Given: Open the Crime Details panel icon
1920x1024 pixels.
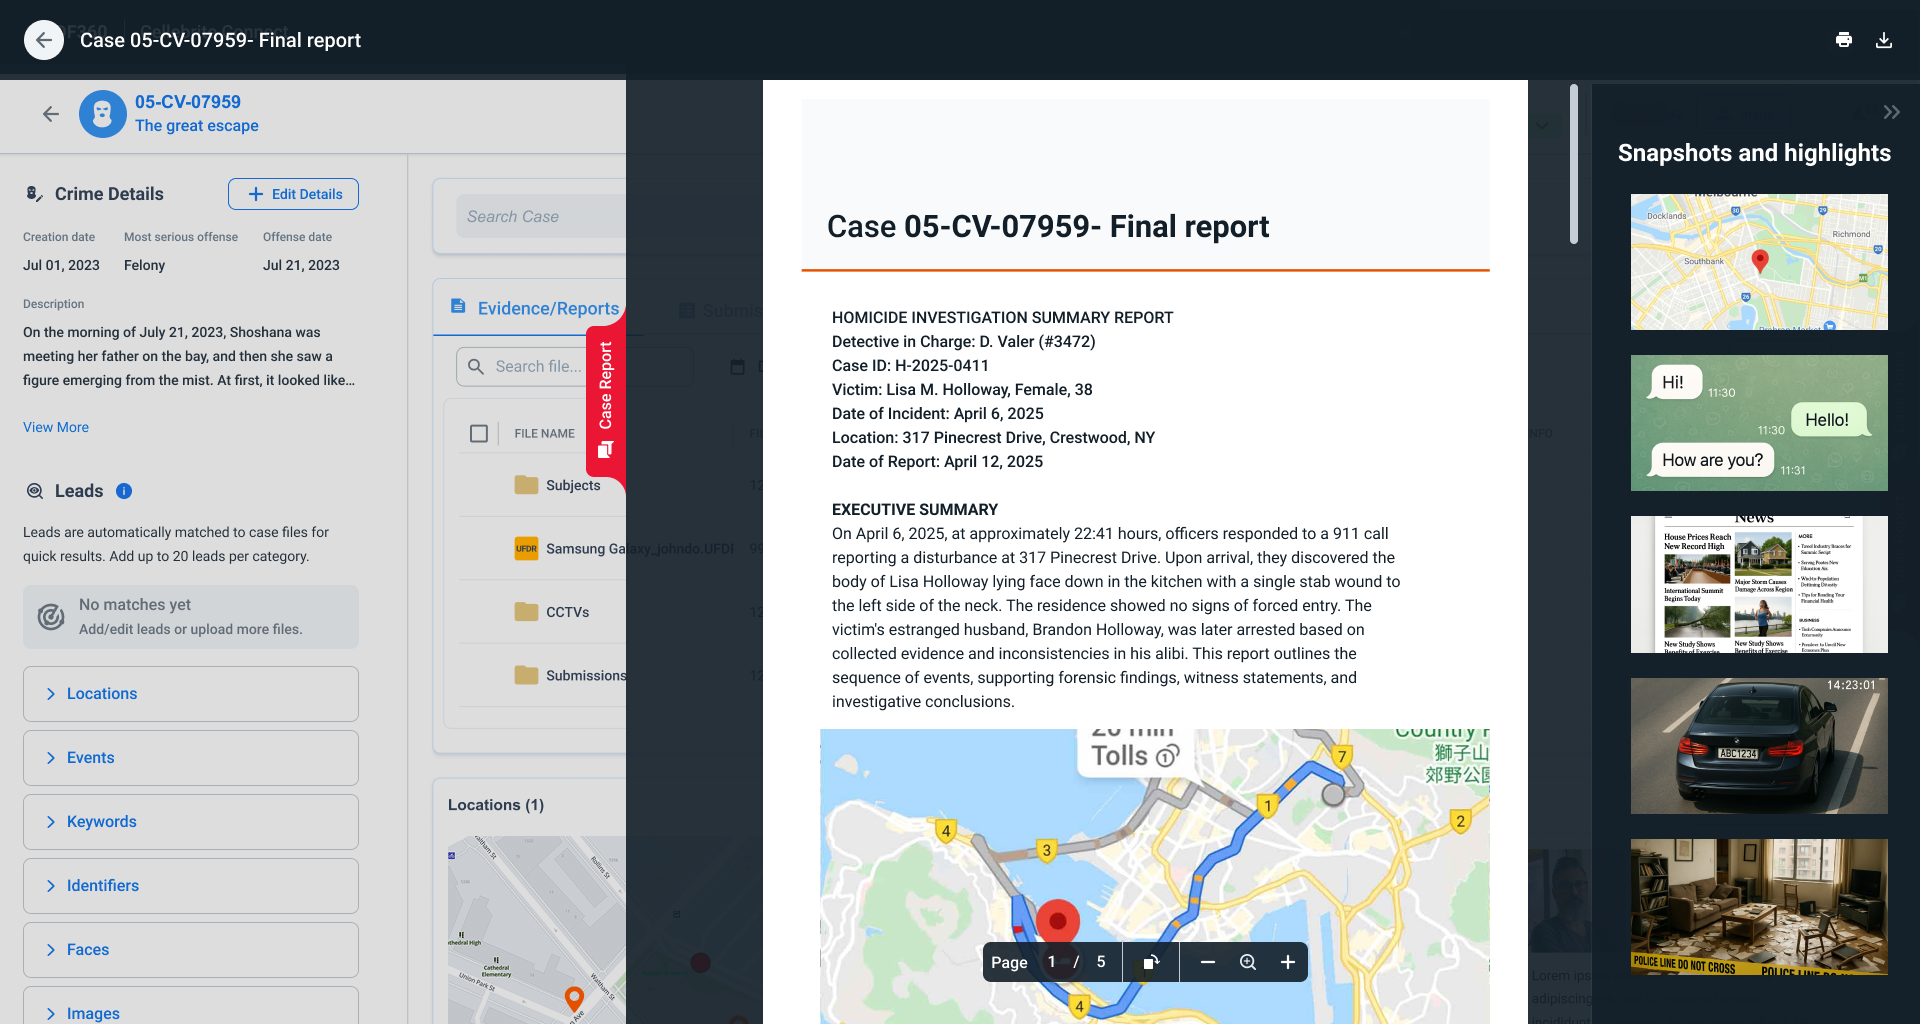Looking at the screenshot, I should (33, 194).
